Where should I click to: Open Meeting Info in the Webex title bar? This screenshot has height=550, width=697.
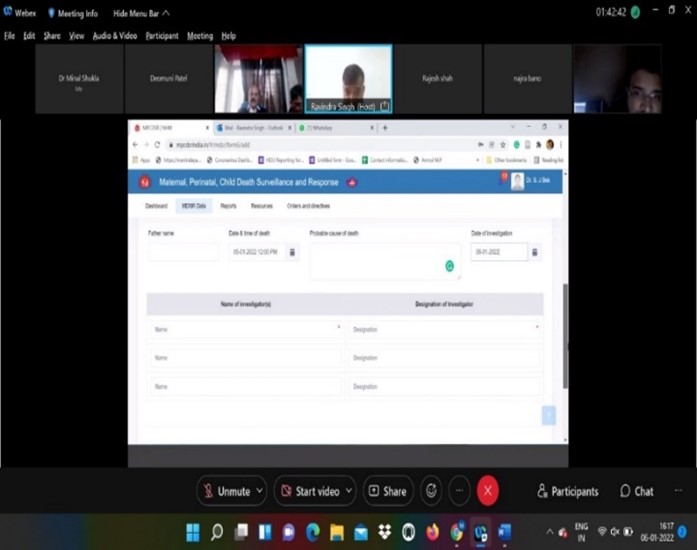(x=72, y=13)
